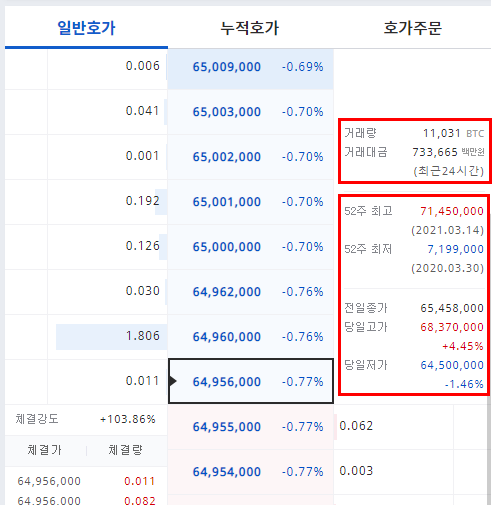Click ask quantity 0.192
This screenshot has height=505, width=492.
(143, 201)
